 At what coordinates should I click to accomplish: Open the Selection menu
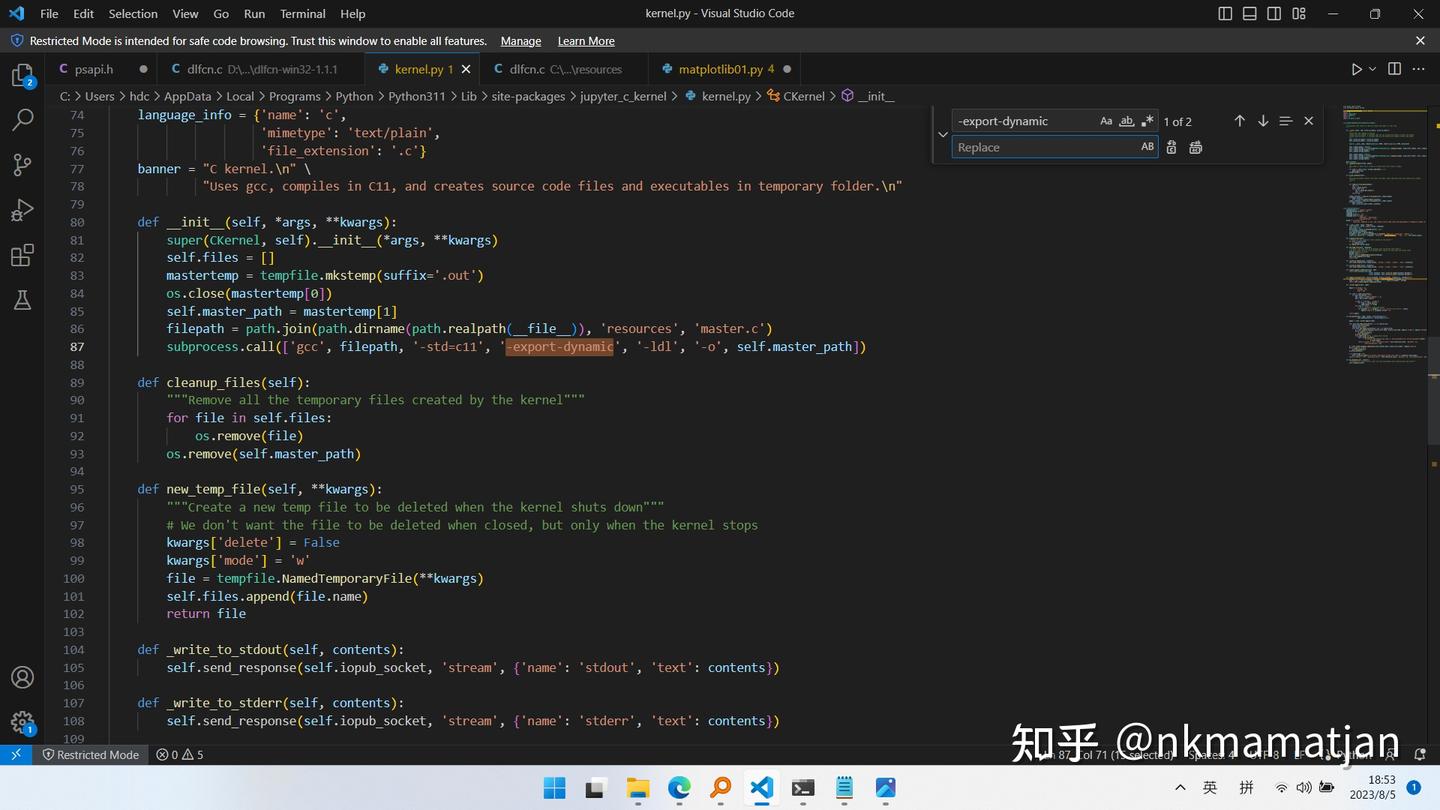coord(133,13)
